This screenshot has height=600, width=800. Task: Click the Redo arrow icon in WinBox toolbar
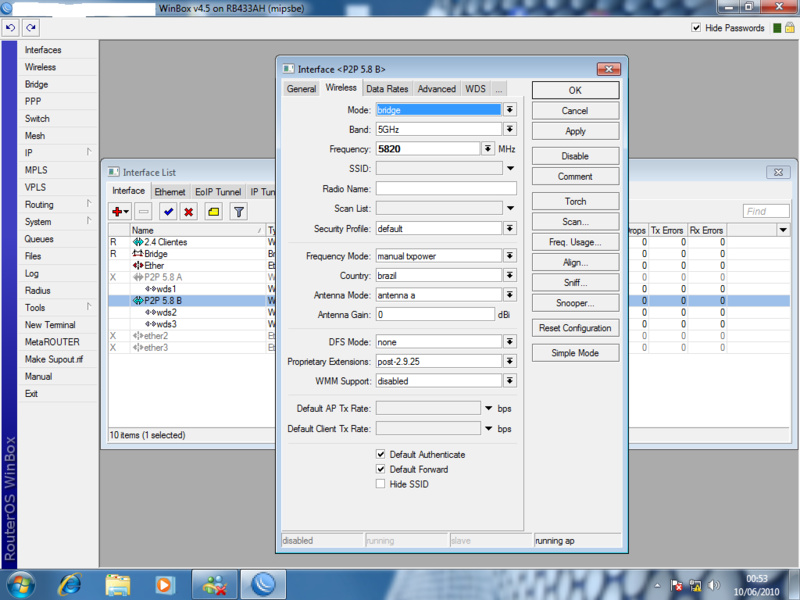[31, 28]
